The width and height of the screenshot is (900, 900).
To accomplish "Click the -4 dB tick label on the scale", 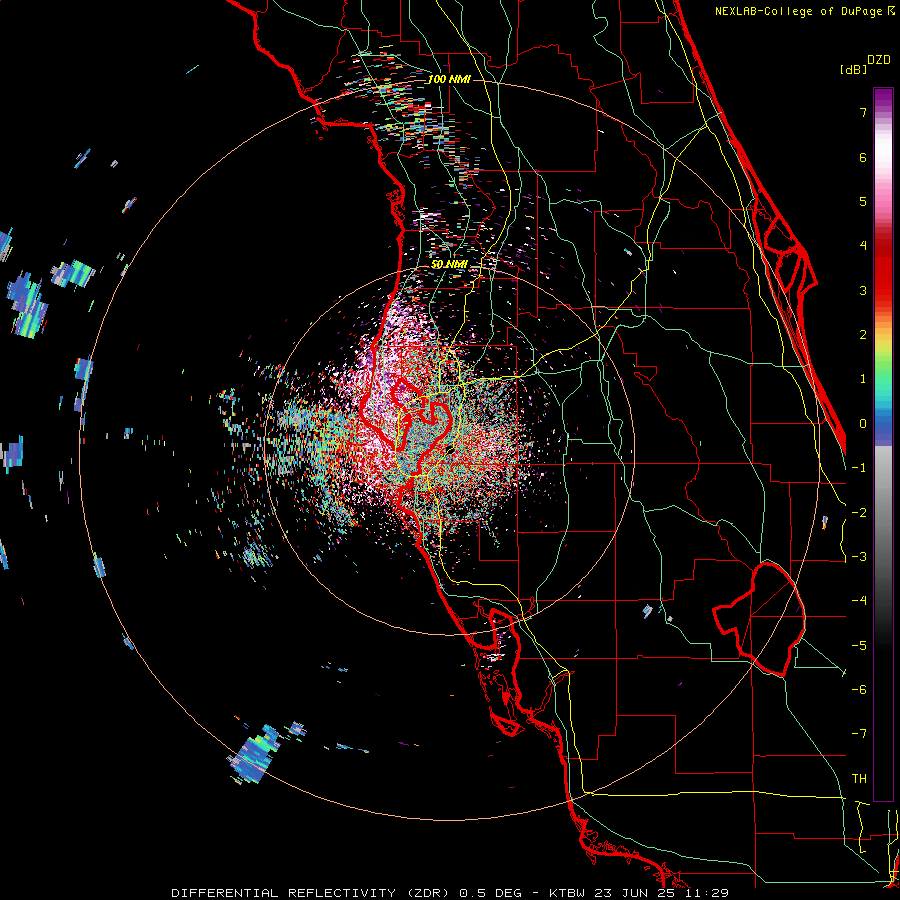I will pyautogui.click(x=859, y=601).
